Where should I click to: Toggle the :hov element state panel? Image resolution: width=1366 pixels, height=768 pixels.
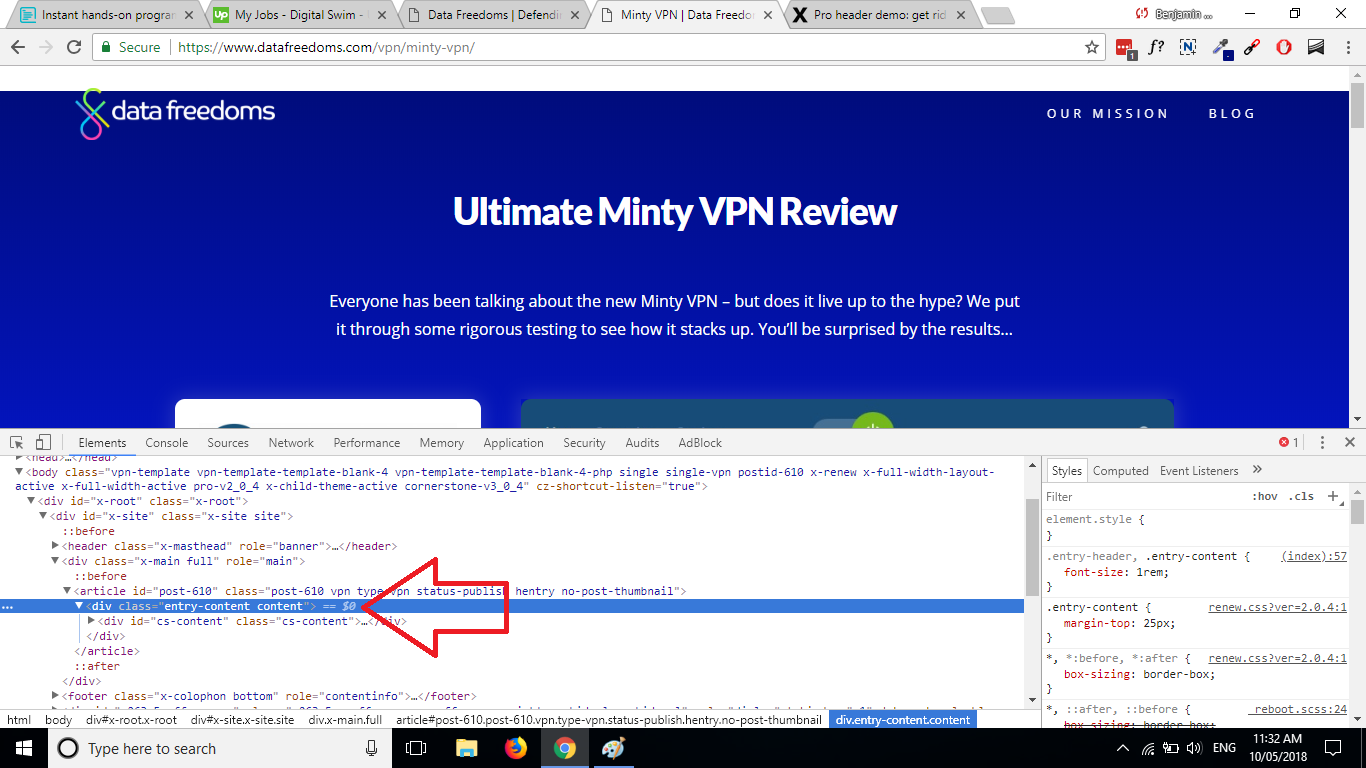pyautogui.click(x=1264, y=497)
